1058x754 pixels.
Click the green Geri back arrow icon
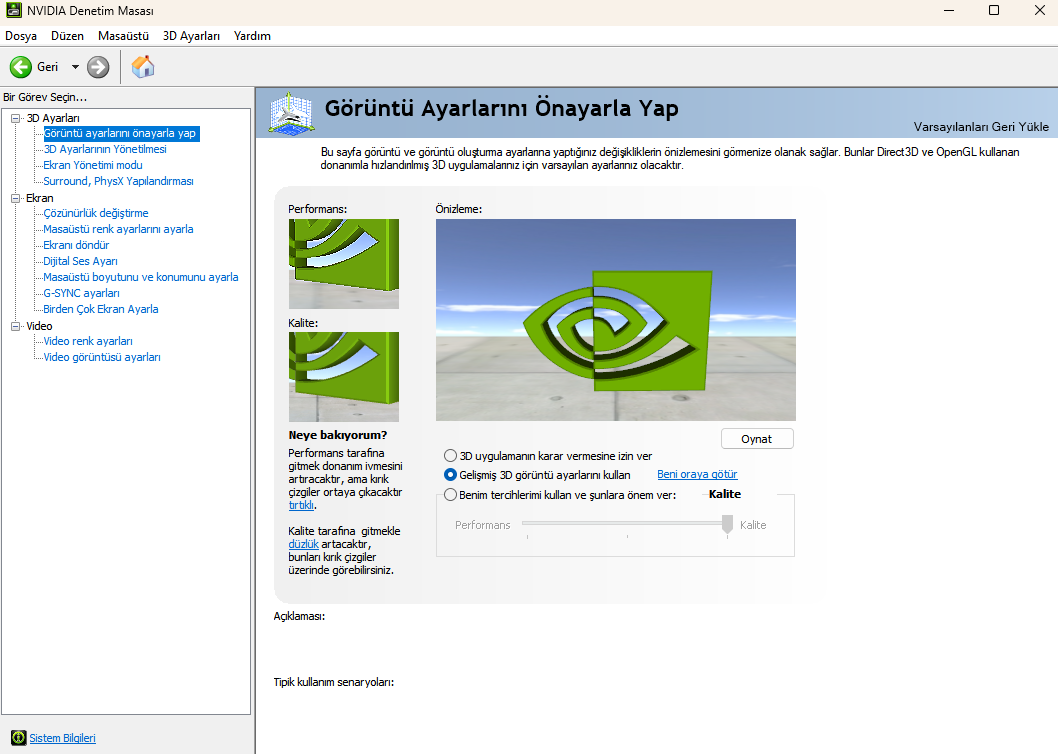coord(20,67)
